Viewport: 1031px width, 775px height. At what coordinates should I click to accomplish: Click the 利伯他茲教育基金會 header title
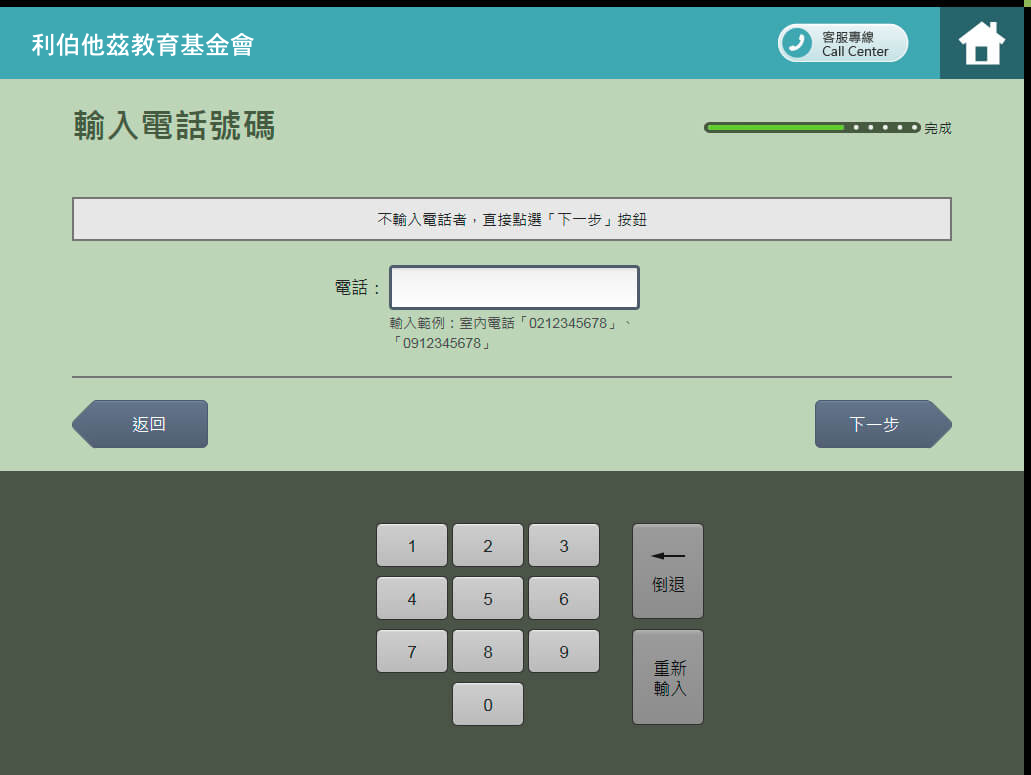(x=143, y=44)
